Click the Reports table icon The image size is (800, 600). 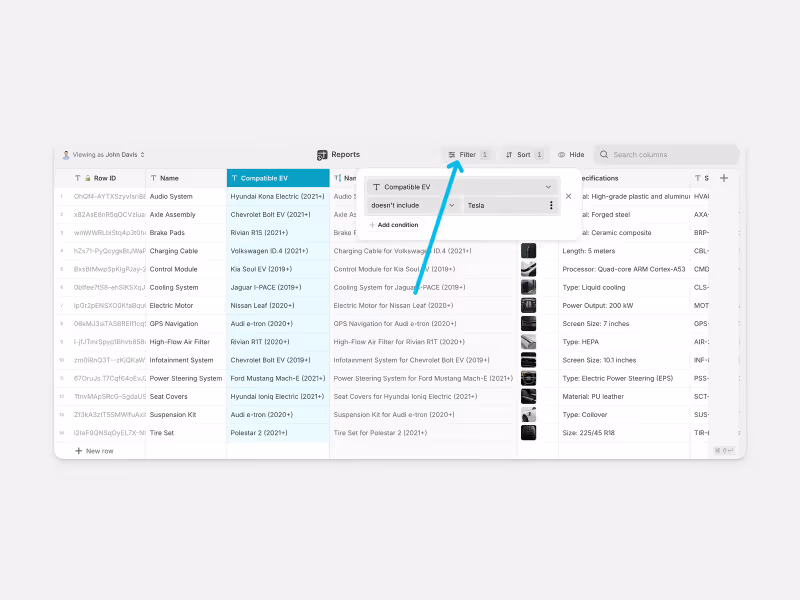(x=322, y=155)
